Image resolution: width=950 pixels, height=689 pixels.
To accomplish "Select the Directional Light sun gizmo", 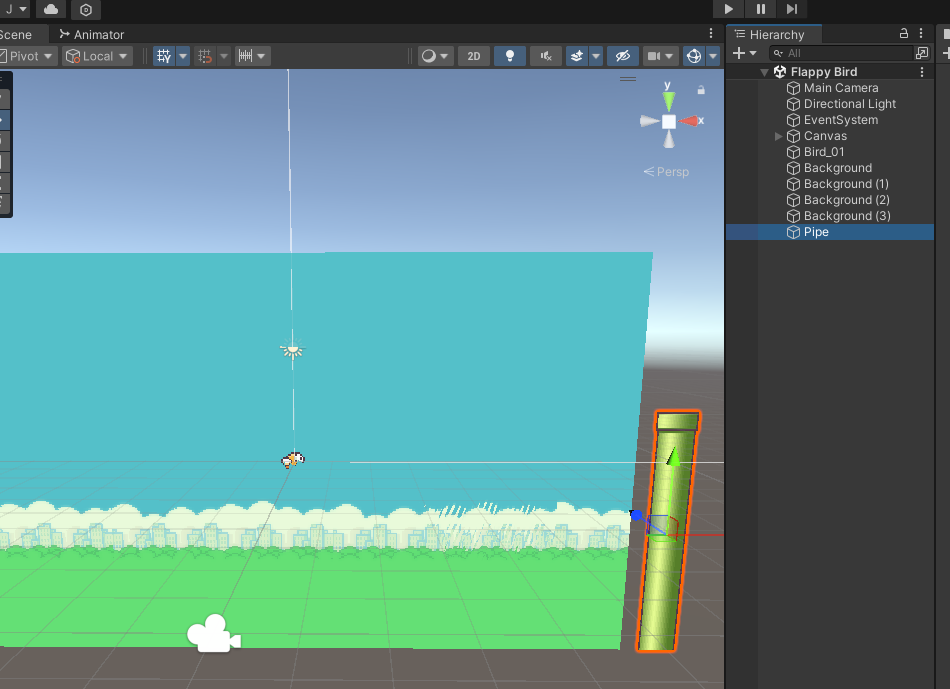I will click(x=293, y=350).
